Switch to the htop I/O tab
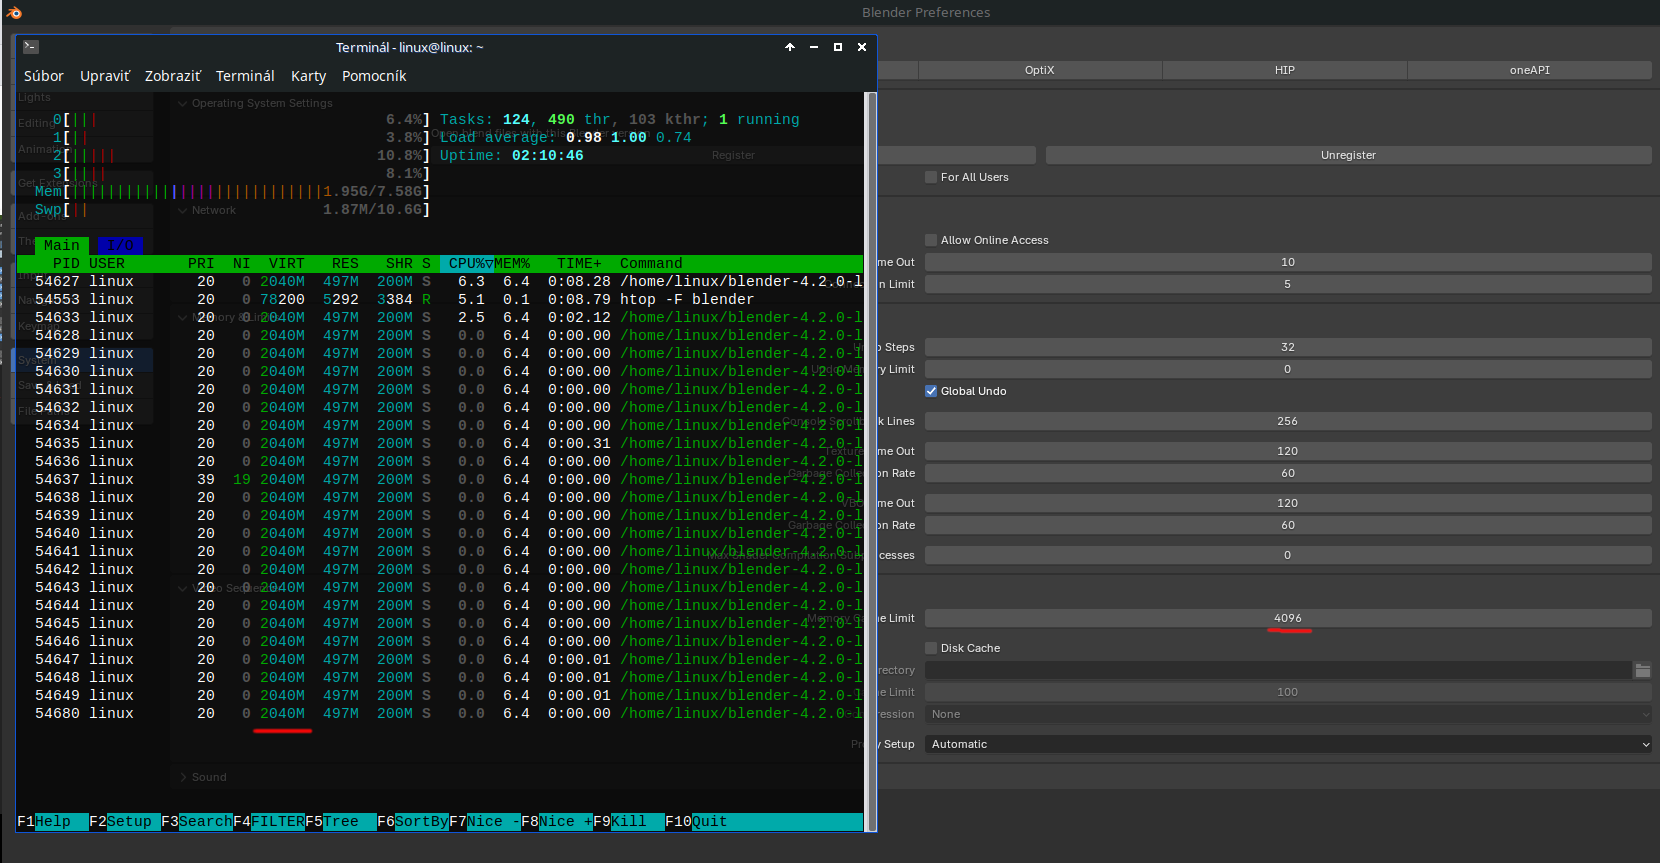The width and height of the screenshot is (1660, 863). (x=120, y=245)
